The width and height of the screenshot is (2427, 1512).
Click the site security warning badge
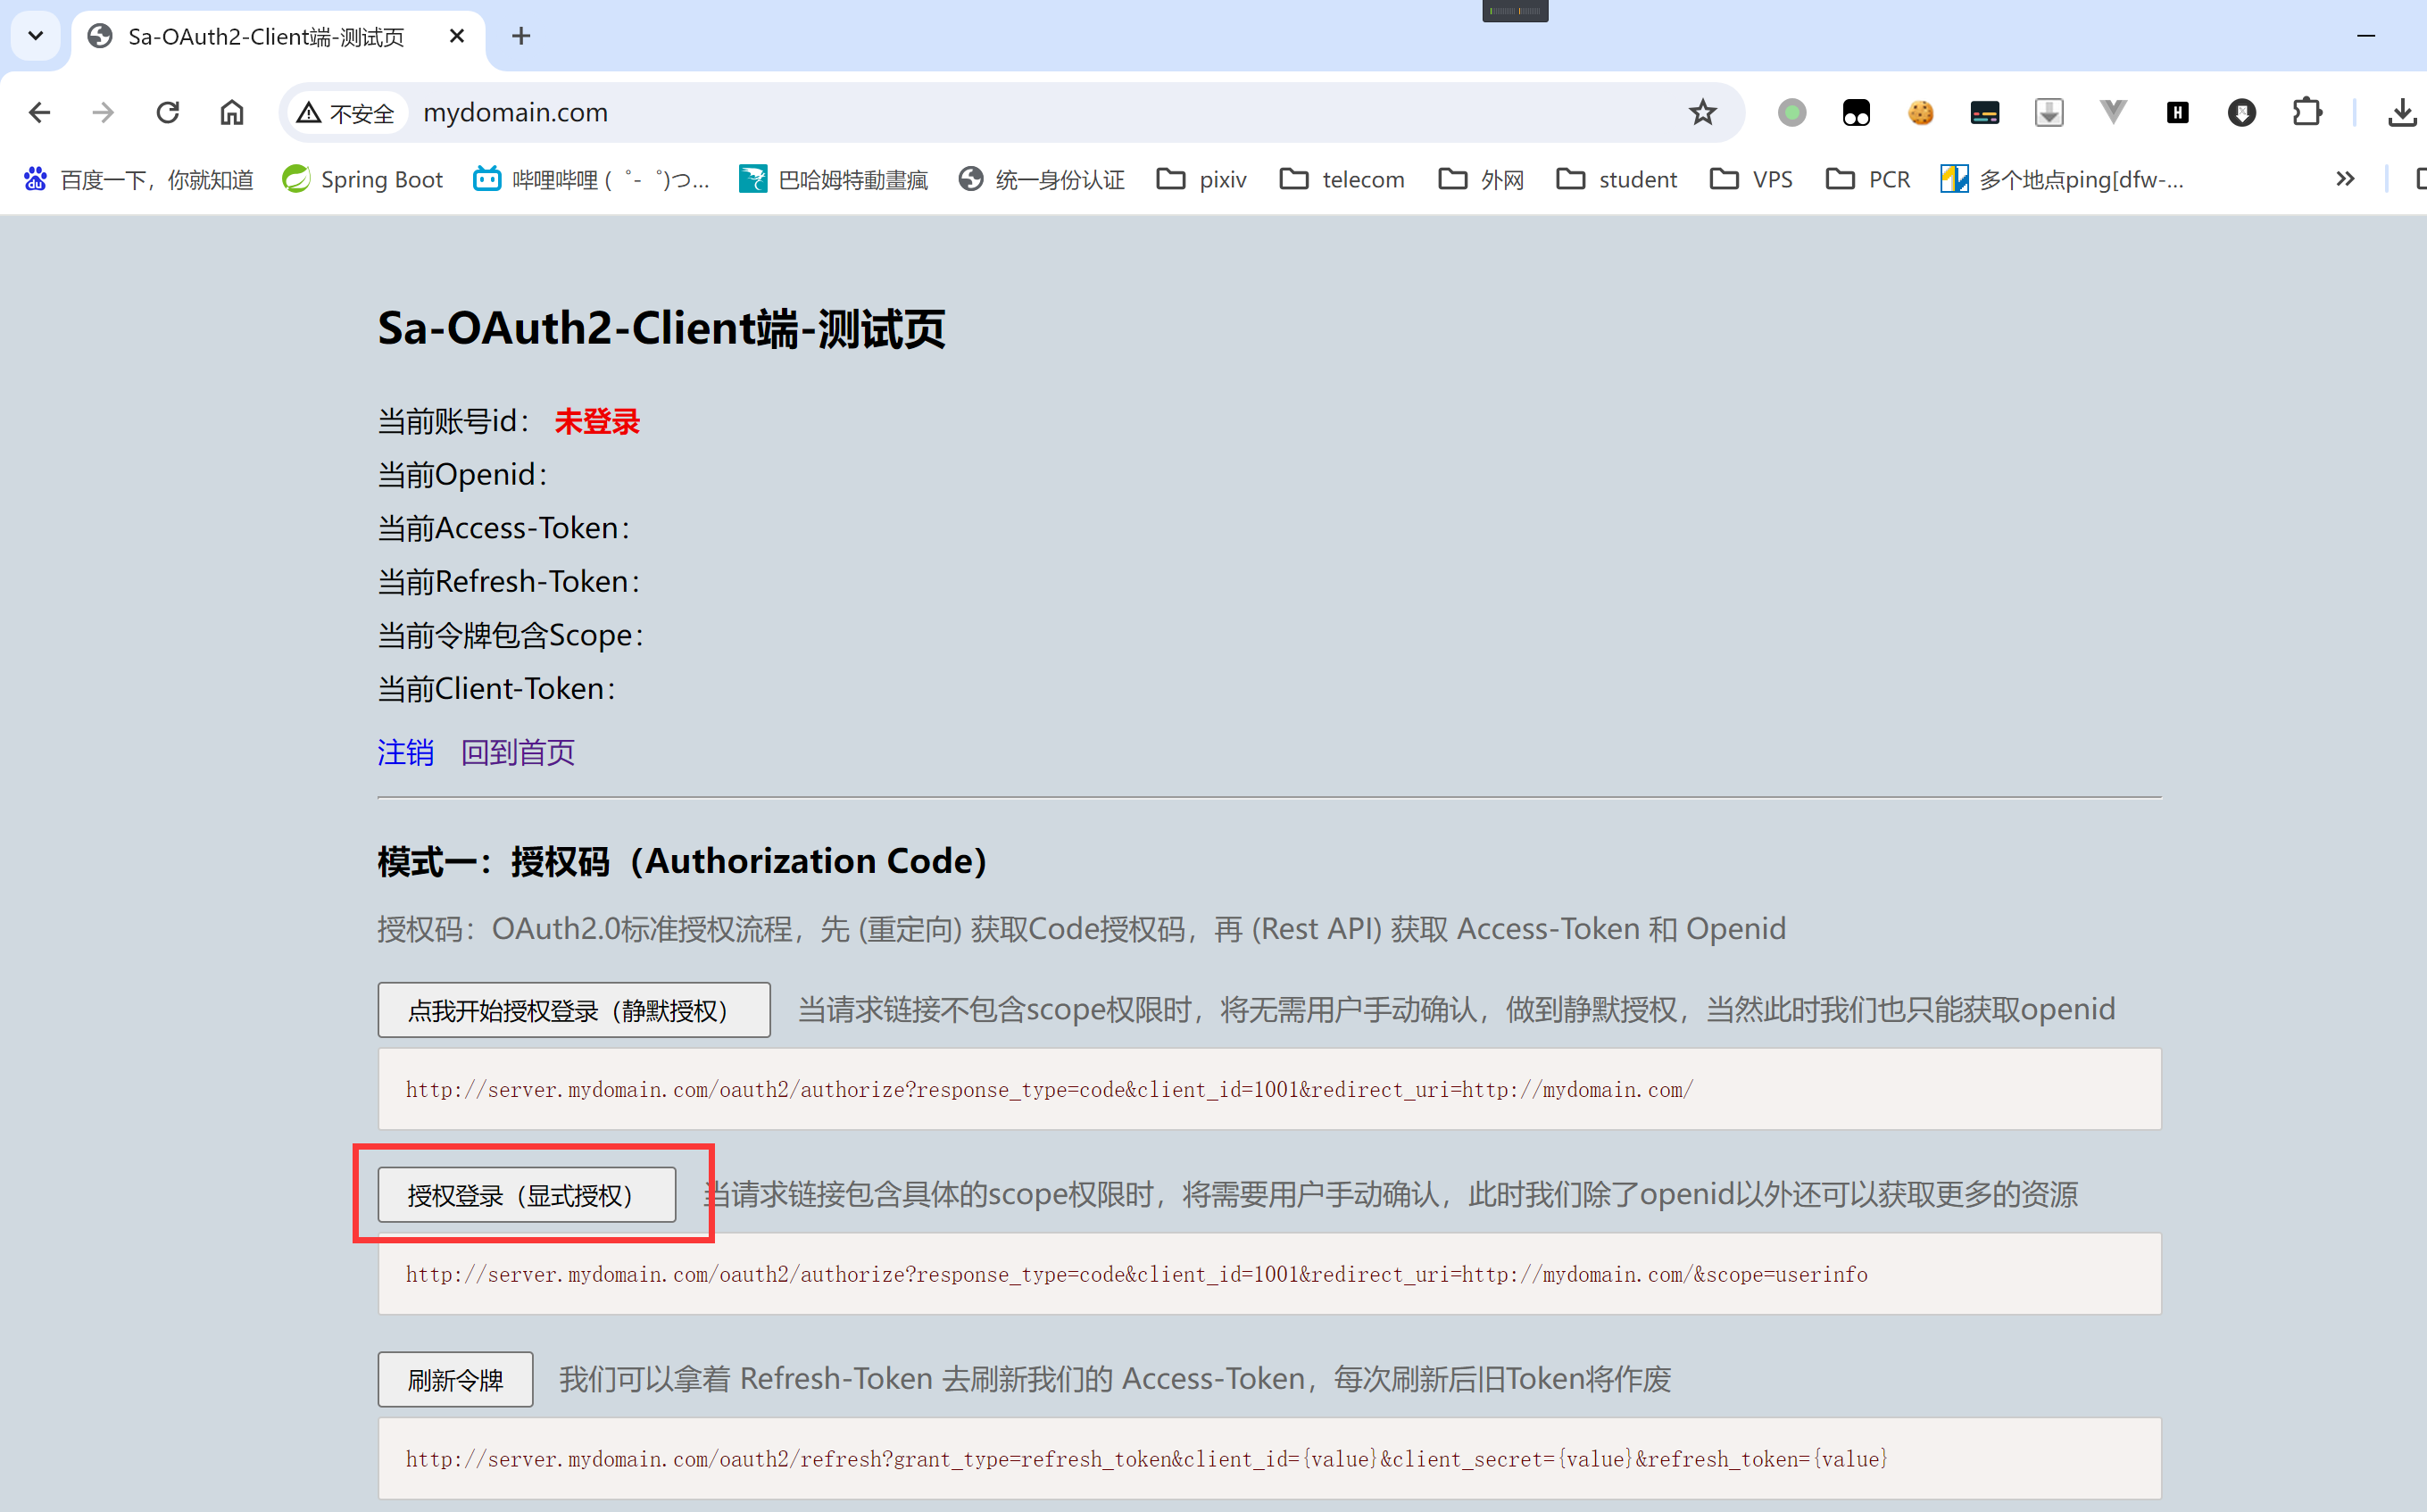[347, 113]
